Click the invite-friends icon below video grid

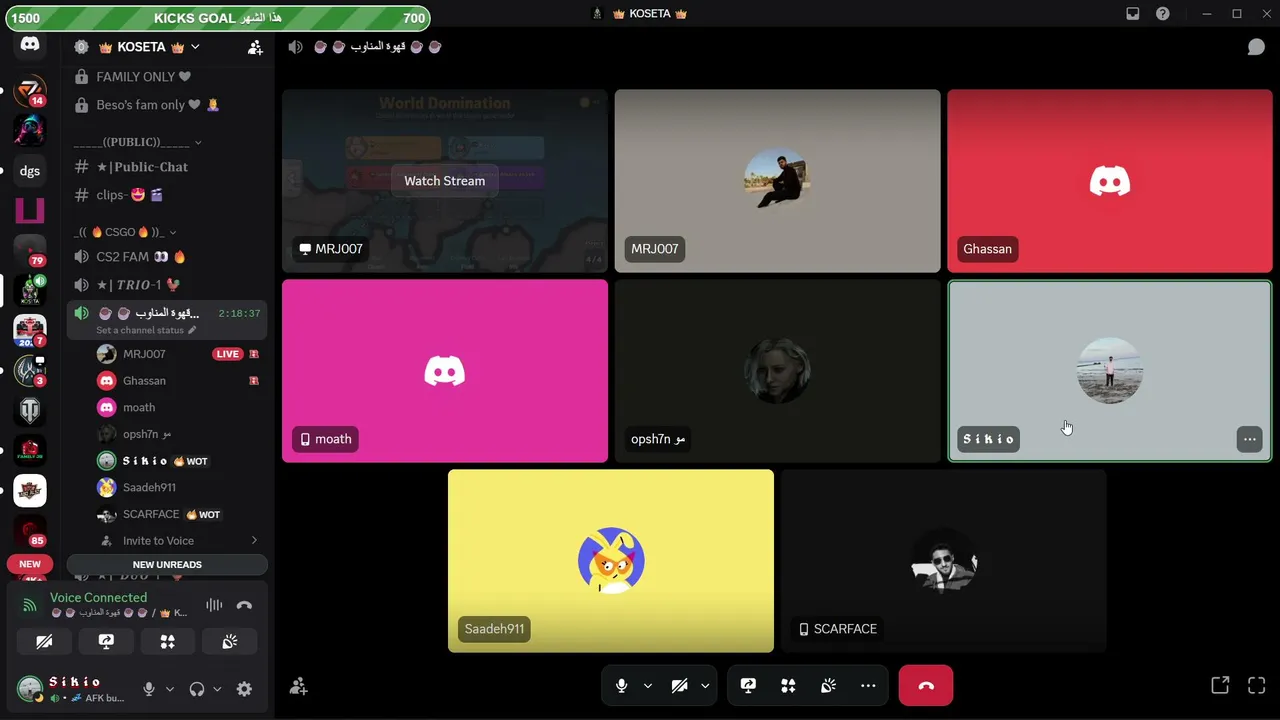point(298,686)
